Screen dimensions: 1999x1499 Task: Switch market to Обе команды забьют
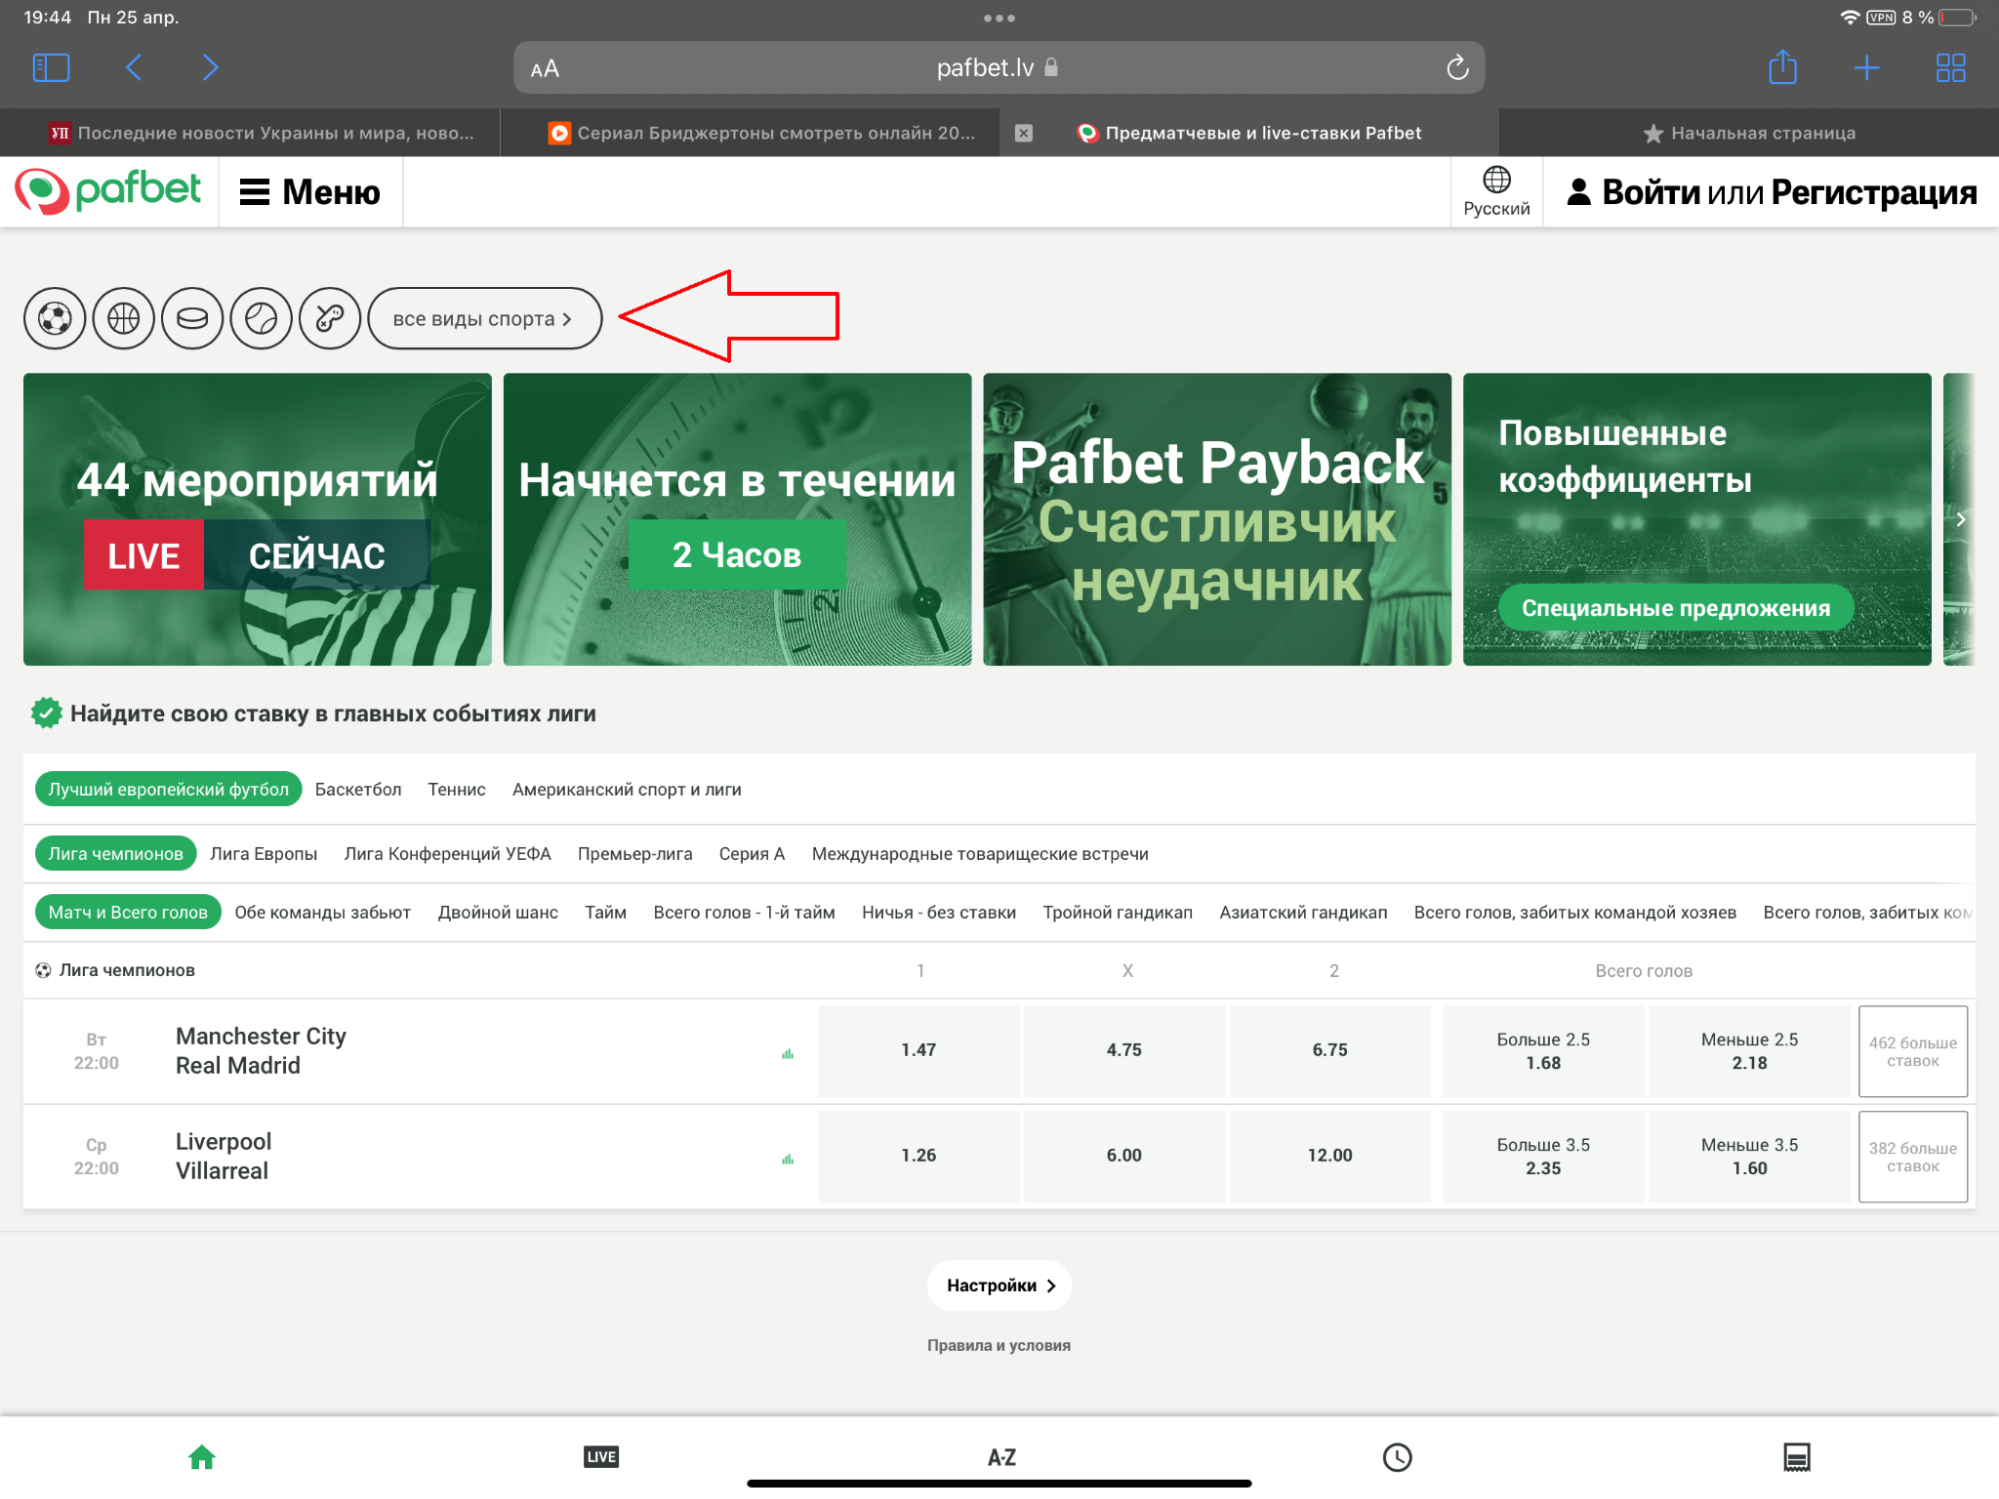coord(323,912)
